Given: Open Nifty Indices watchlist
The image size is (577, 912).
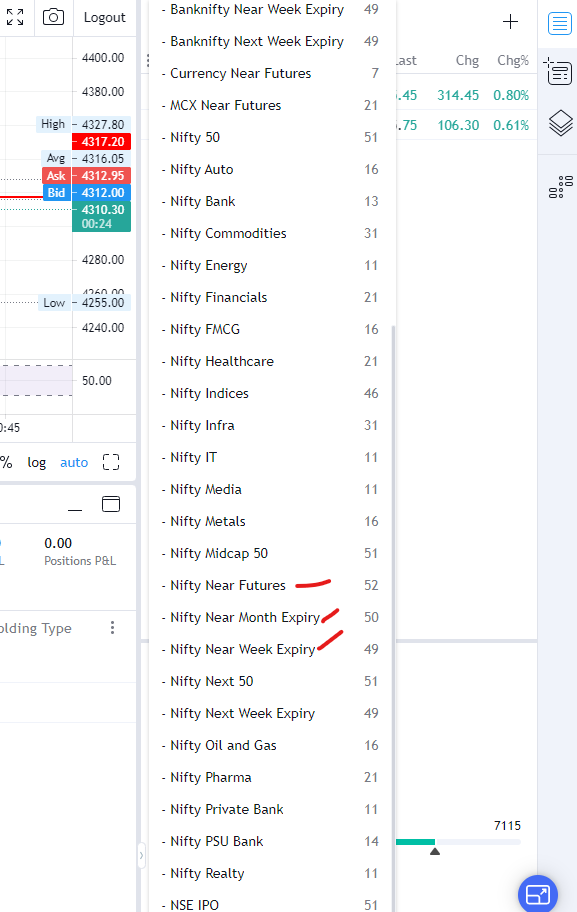Looking at the screenshot, I should [x=271, y=393].
